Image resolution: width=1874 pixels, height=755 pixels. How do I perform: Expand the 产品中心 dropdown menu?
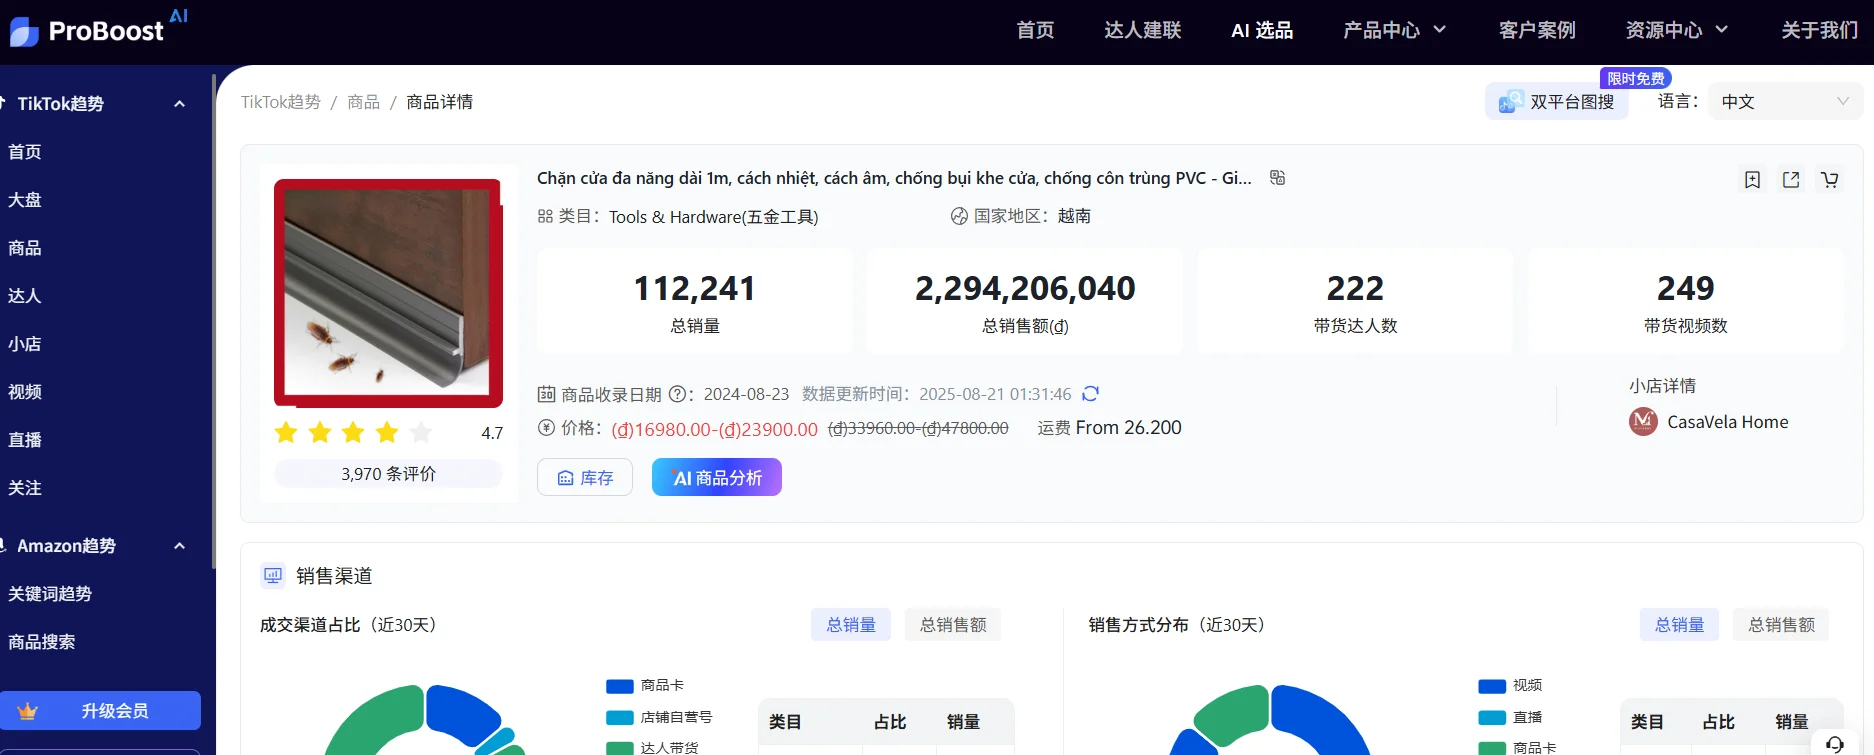point(1394,30)
